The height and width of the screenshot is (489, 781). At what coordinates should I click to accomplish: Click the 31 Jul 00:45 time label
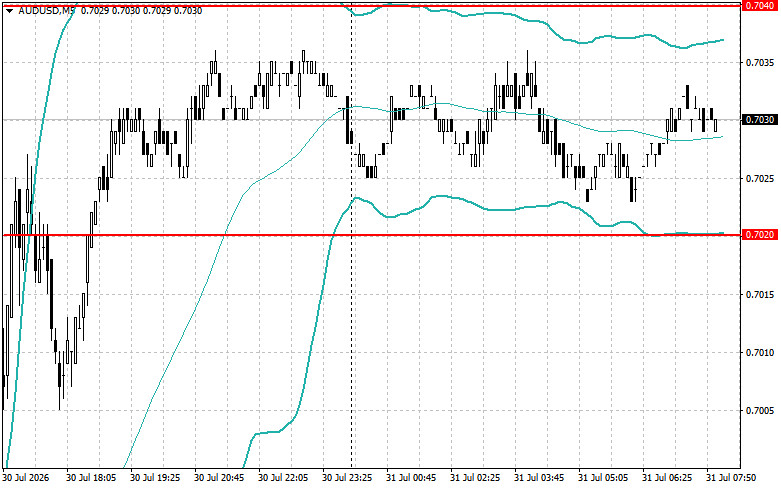(411, 478)
